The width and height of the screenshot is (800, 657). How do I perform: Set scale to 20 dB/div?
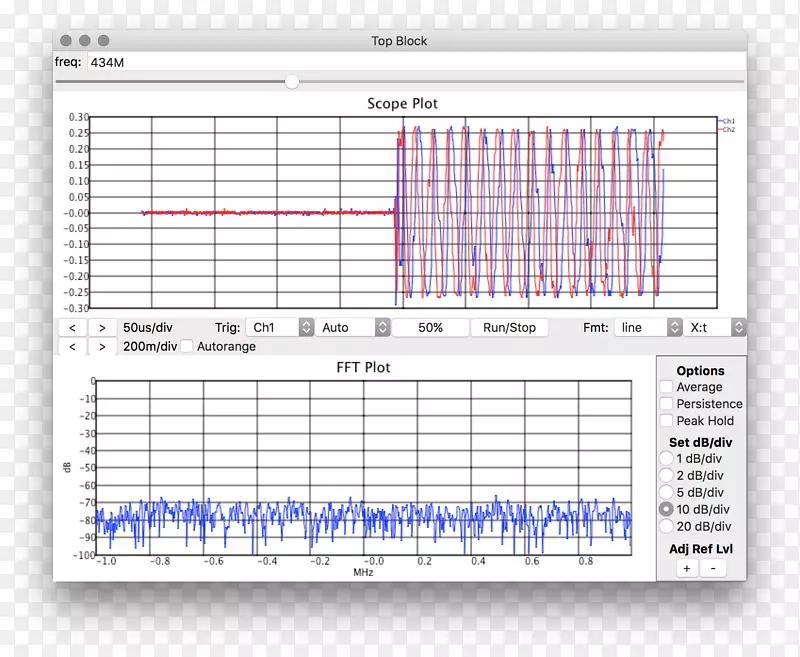point(667,526)
